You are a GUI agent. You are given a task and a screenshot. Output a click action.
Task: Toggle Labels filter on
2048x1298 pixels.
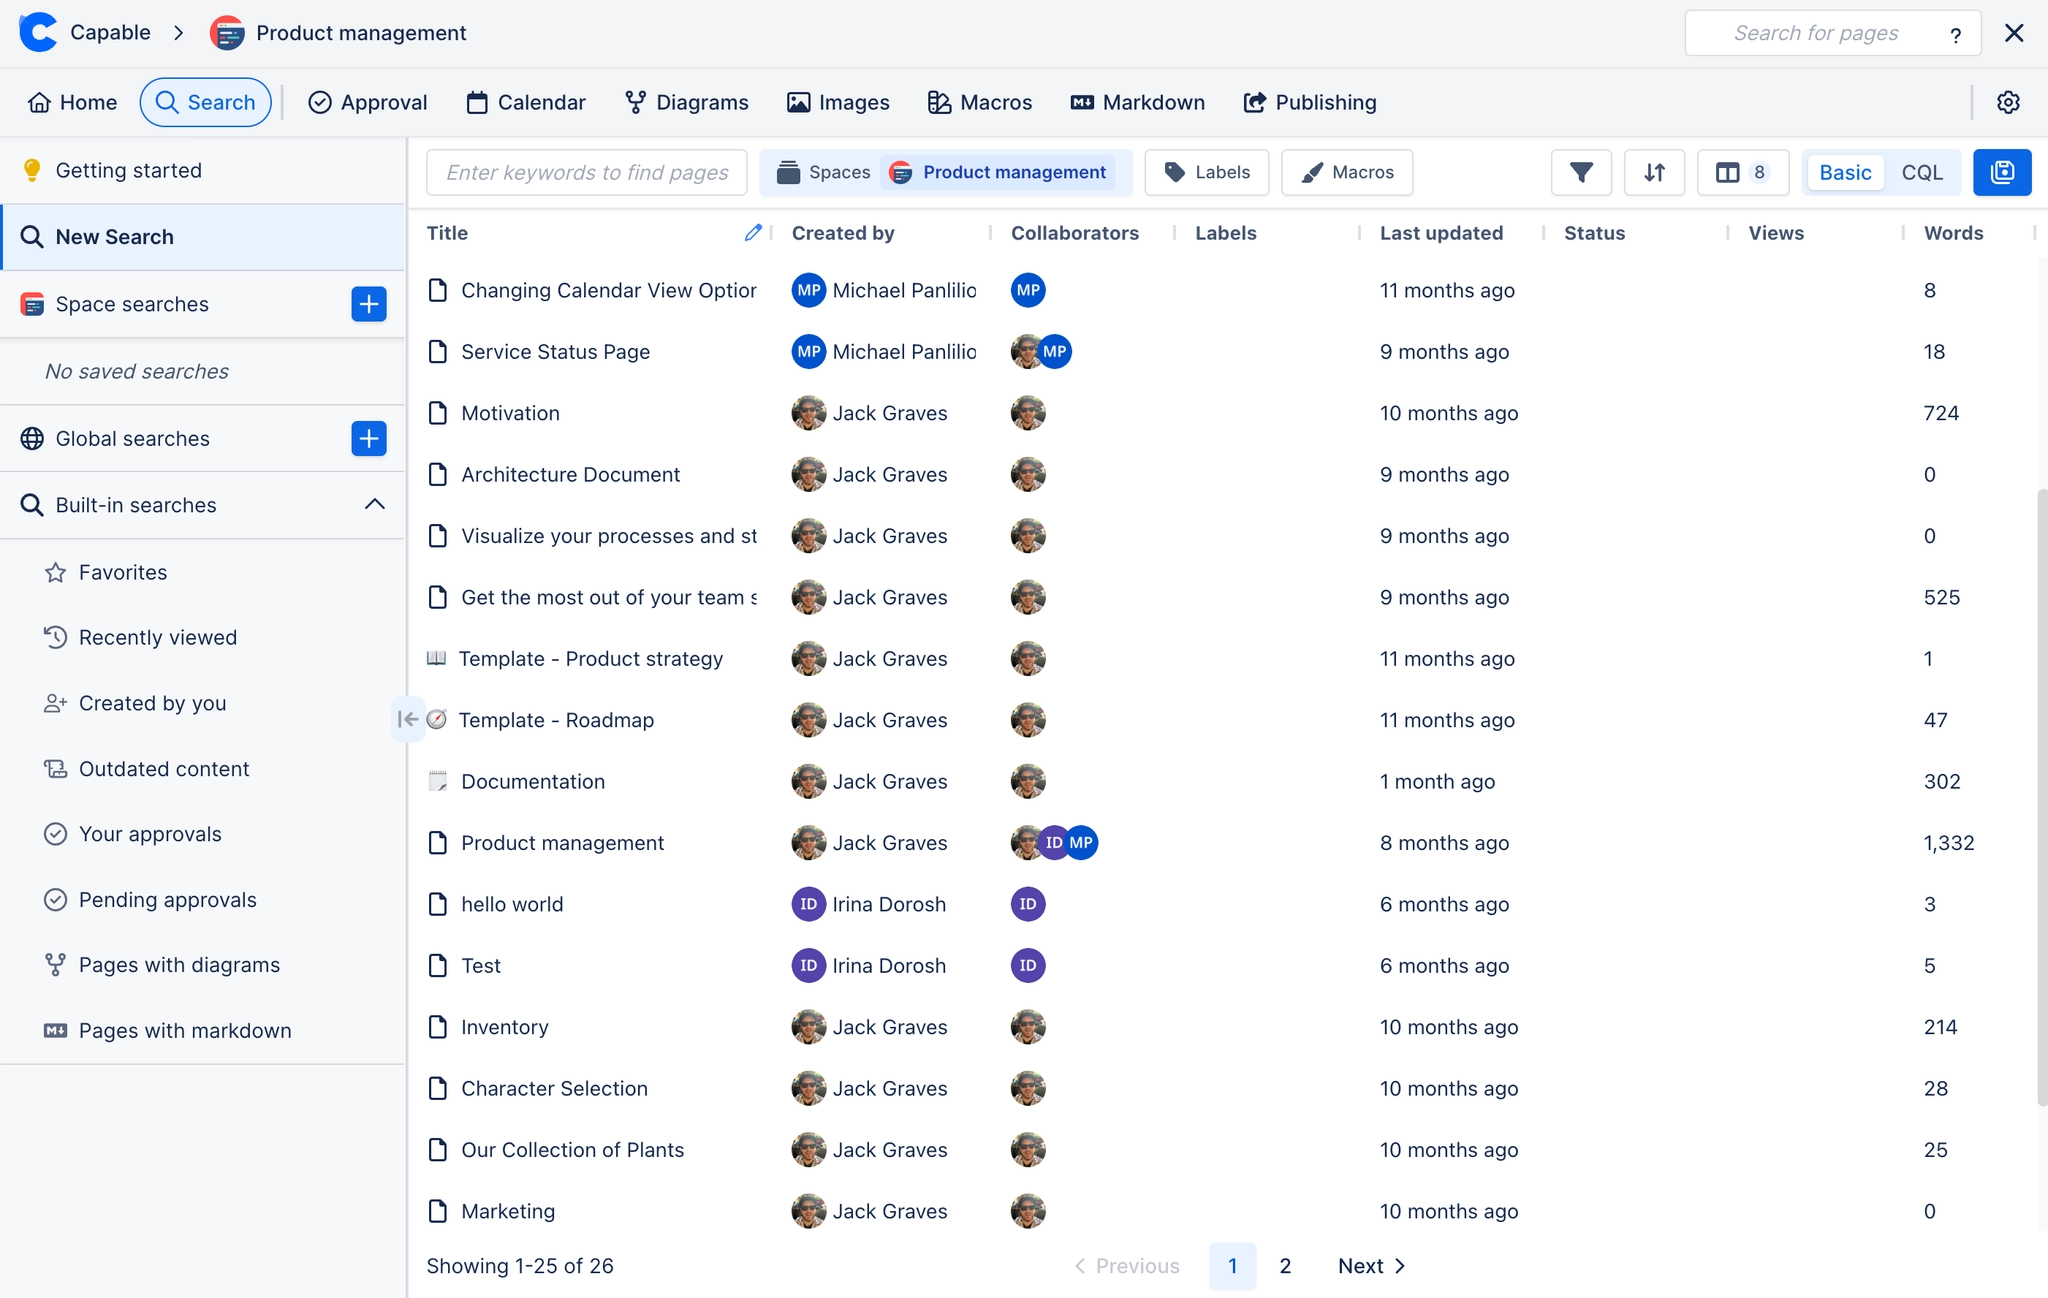[1207, 172]
